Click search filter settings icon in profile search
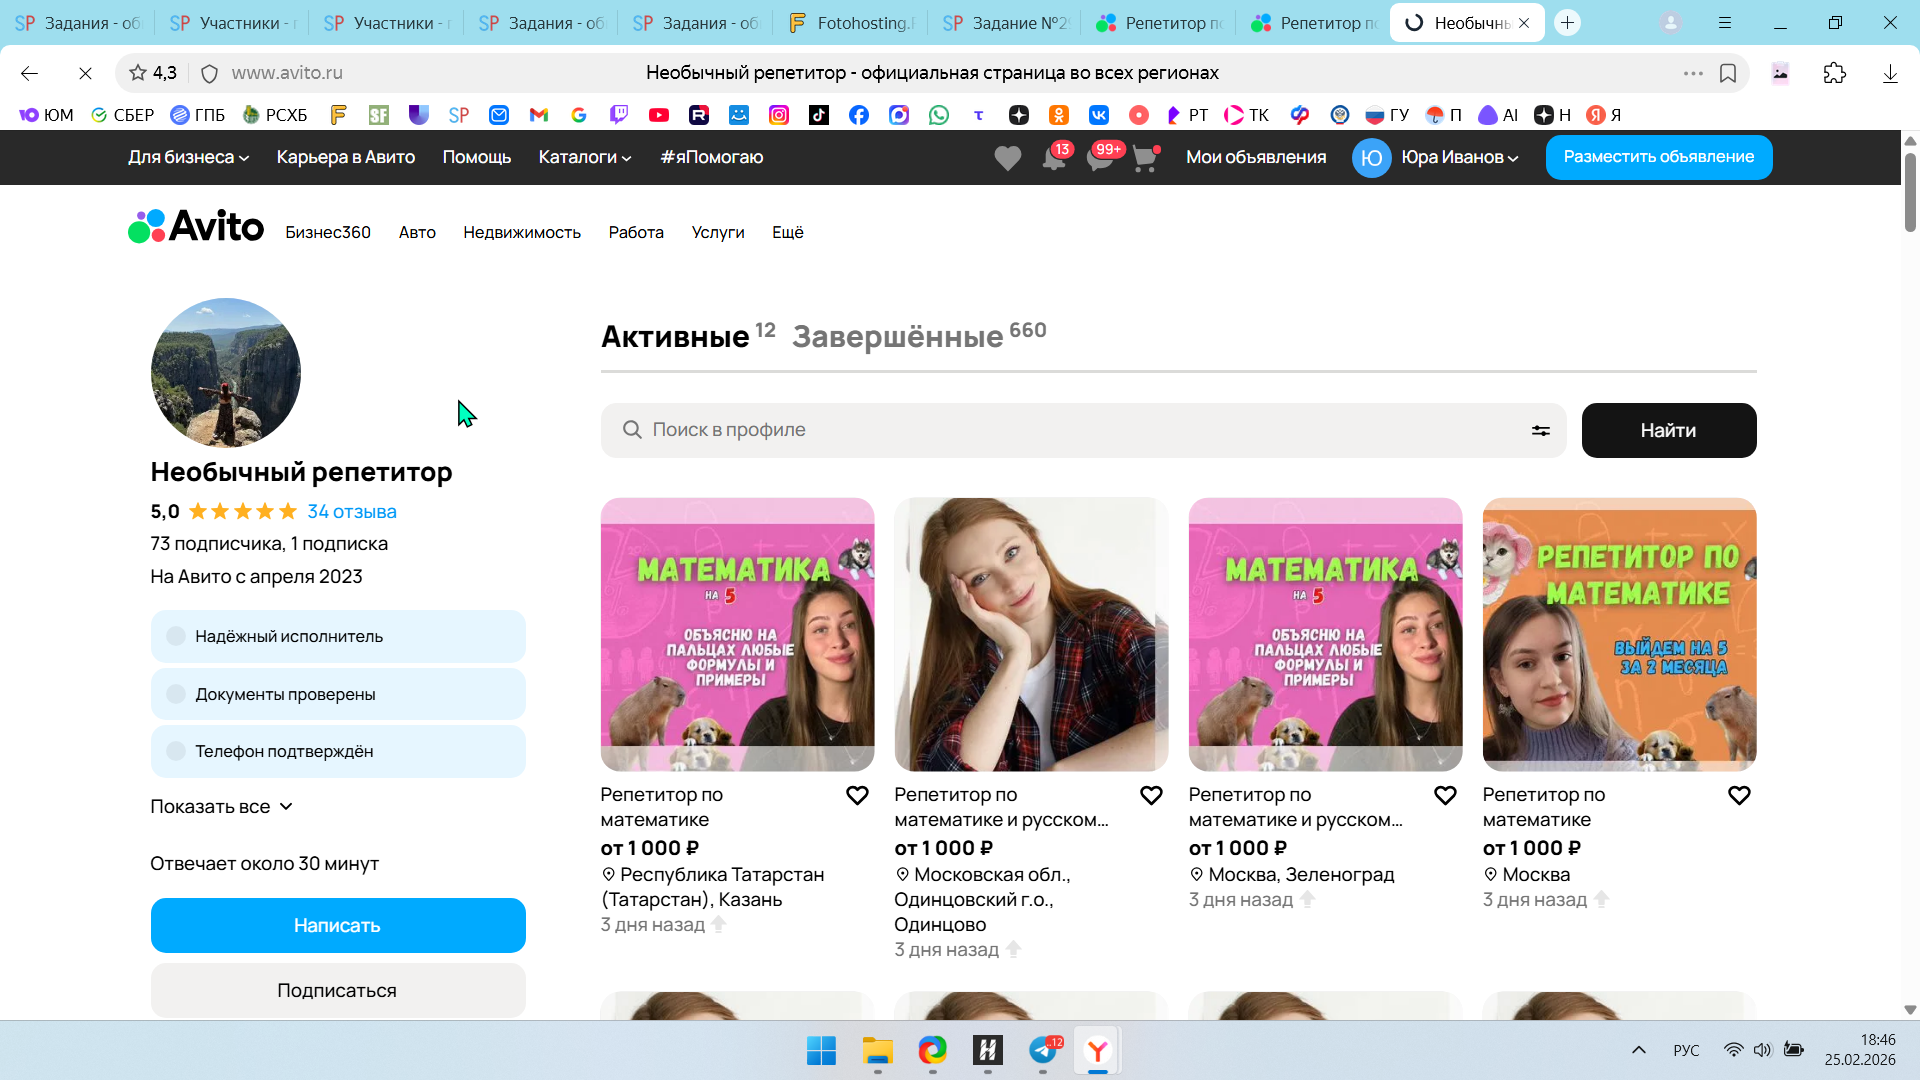 pyautogui.click(x=1540, y=430)
